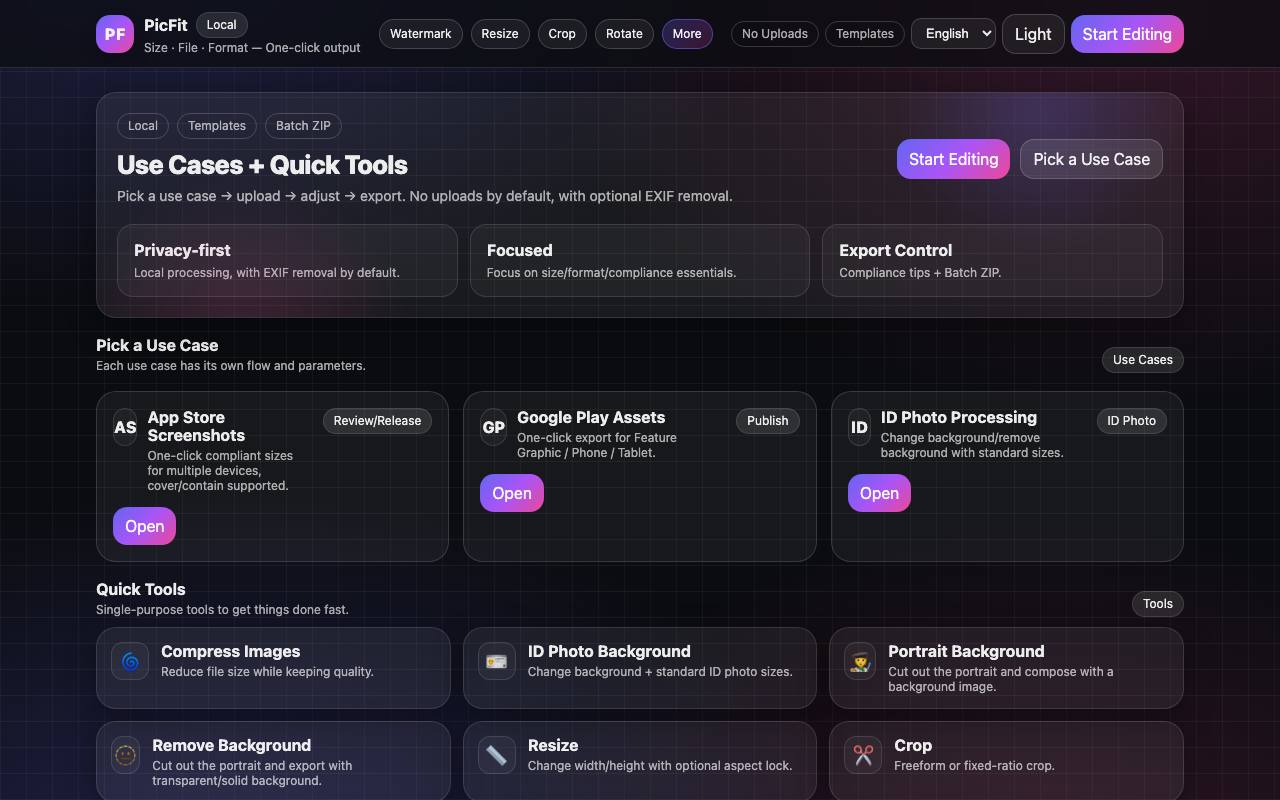Open the Compress Images quick tool
The width and height of the screenshot is (1280, 800).
click(x=273, y=668)
